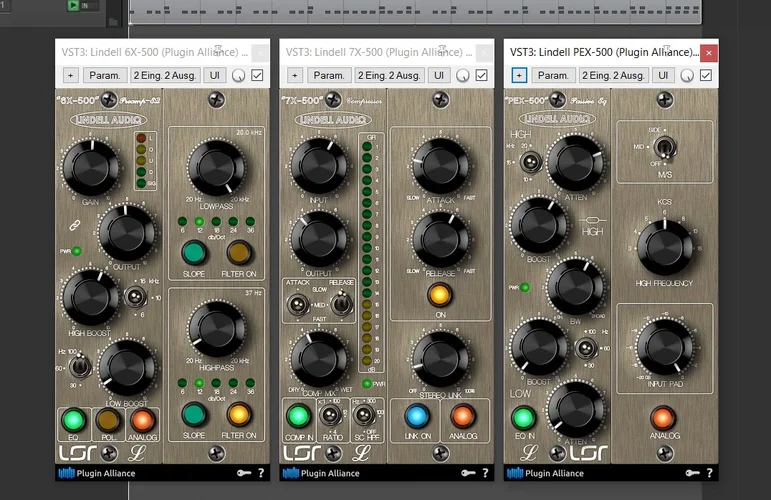Click the key icon in 6X-500 footer
This screenshot has width=771, height=500.
(x=243, y=473)
